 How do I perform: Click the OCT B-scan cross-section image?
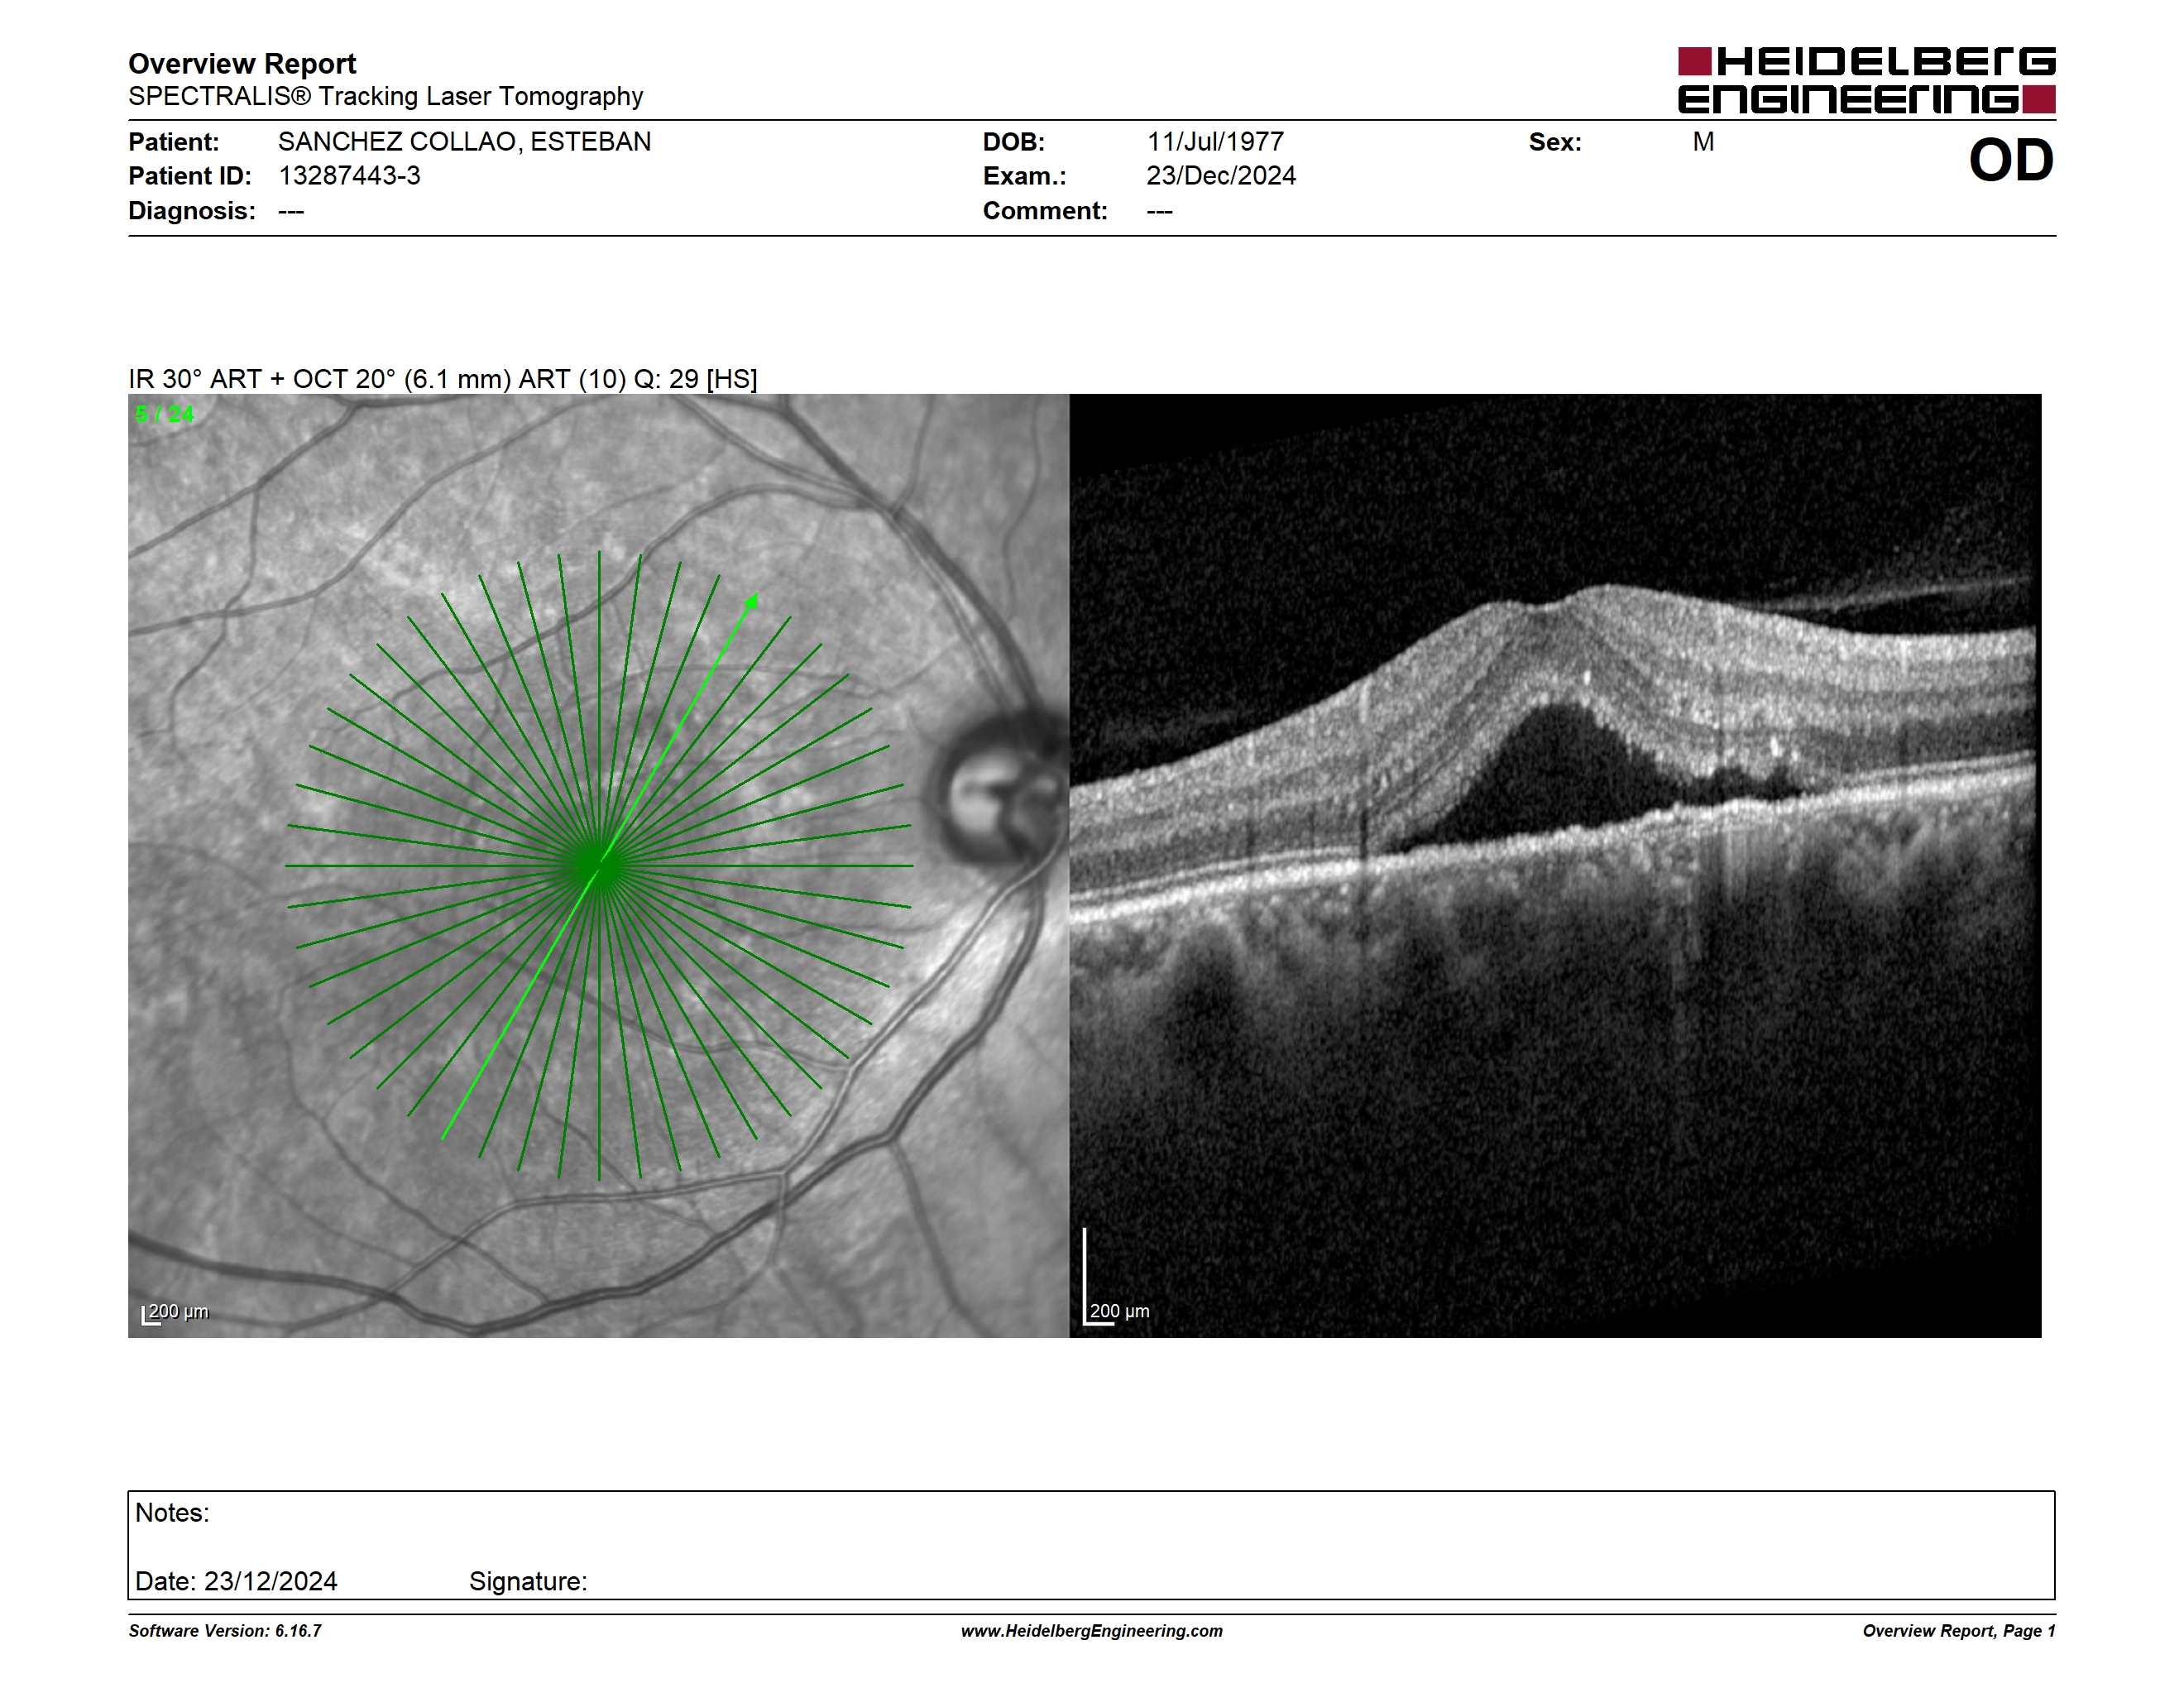click(x=1555, y=866)
